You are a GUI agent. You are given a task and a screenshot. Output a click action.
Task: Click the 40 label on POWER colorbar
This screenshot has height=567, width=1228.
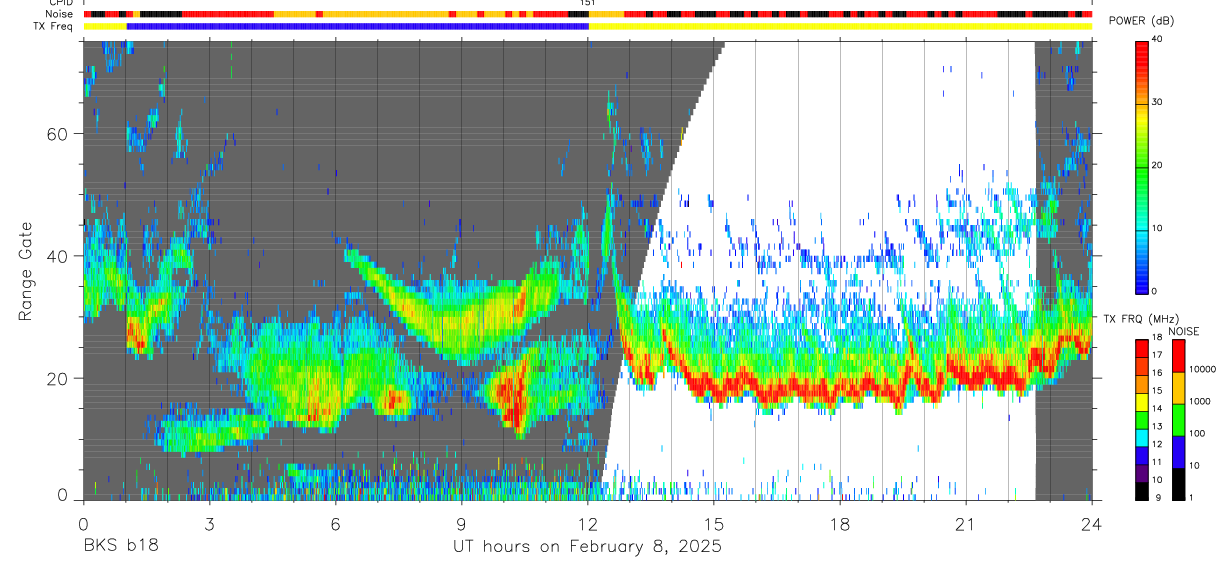pyautogui.click(x=1157, y=39)
